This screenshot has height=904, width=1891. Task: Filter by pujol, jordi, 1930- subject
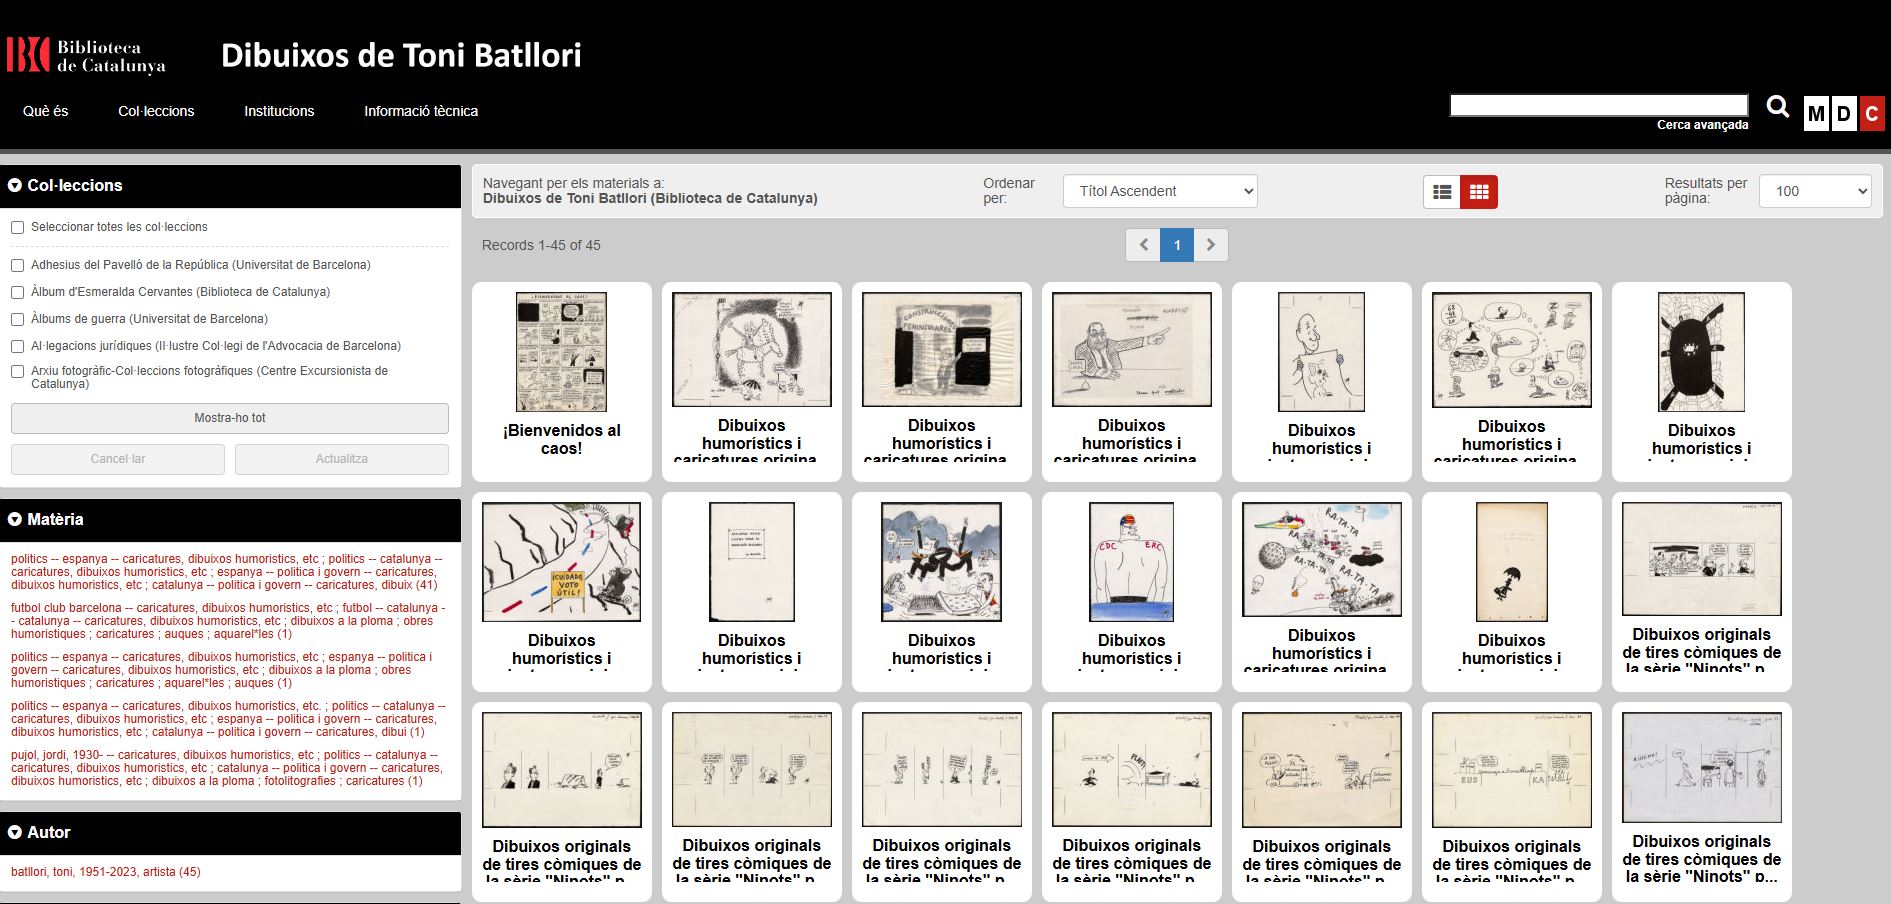[x=226, y=768]
